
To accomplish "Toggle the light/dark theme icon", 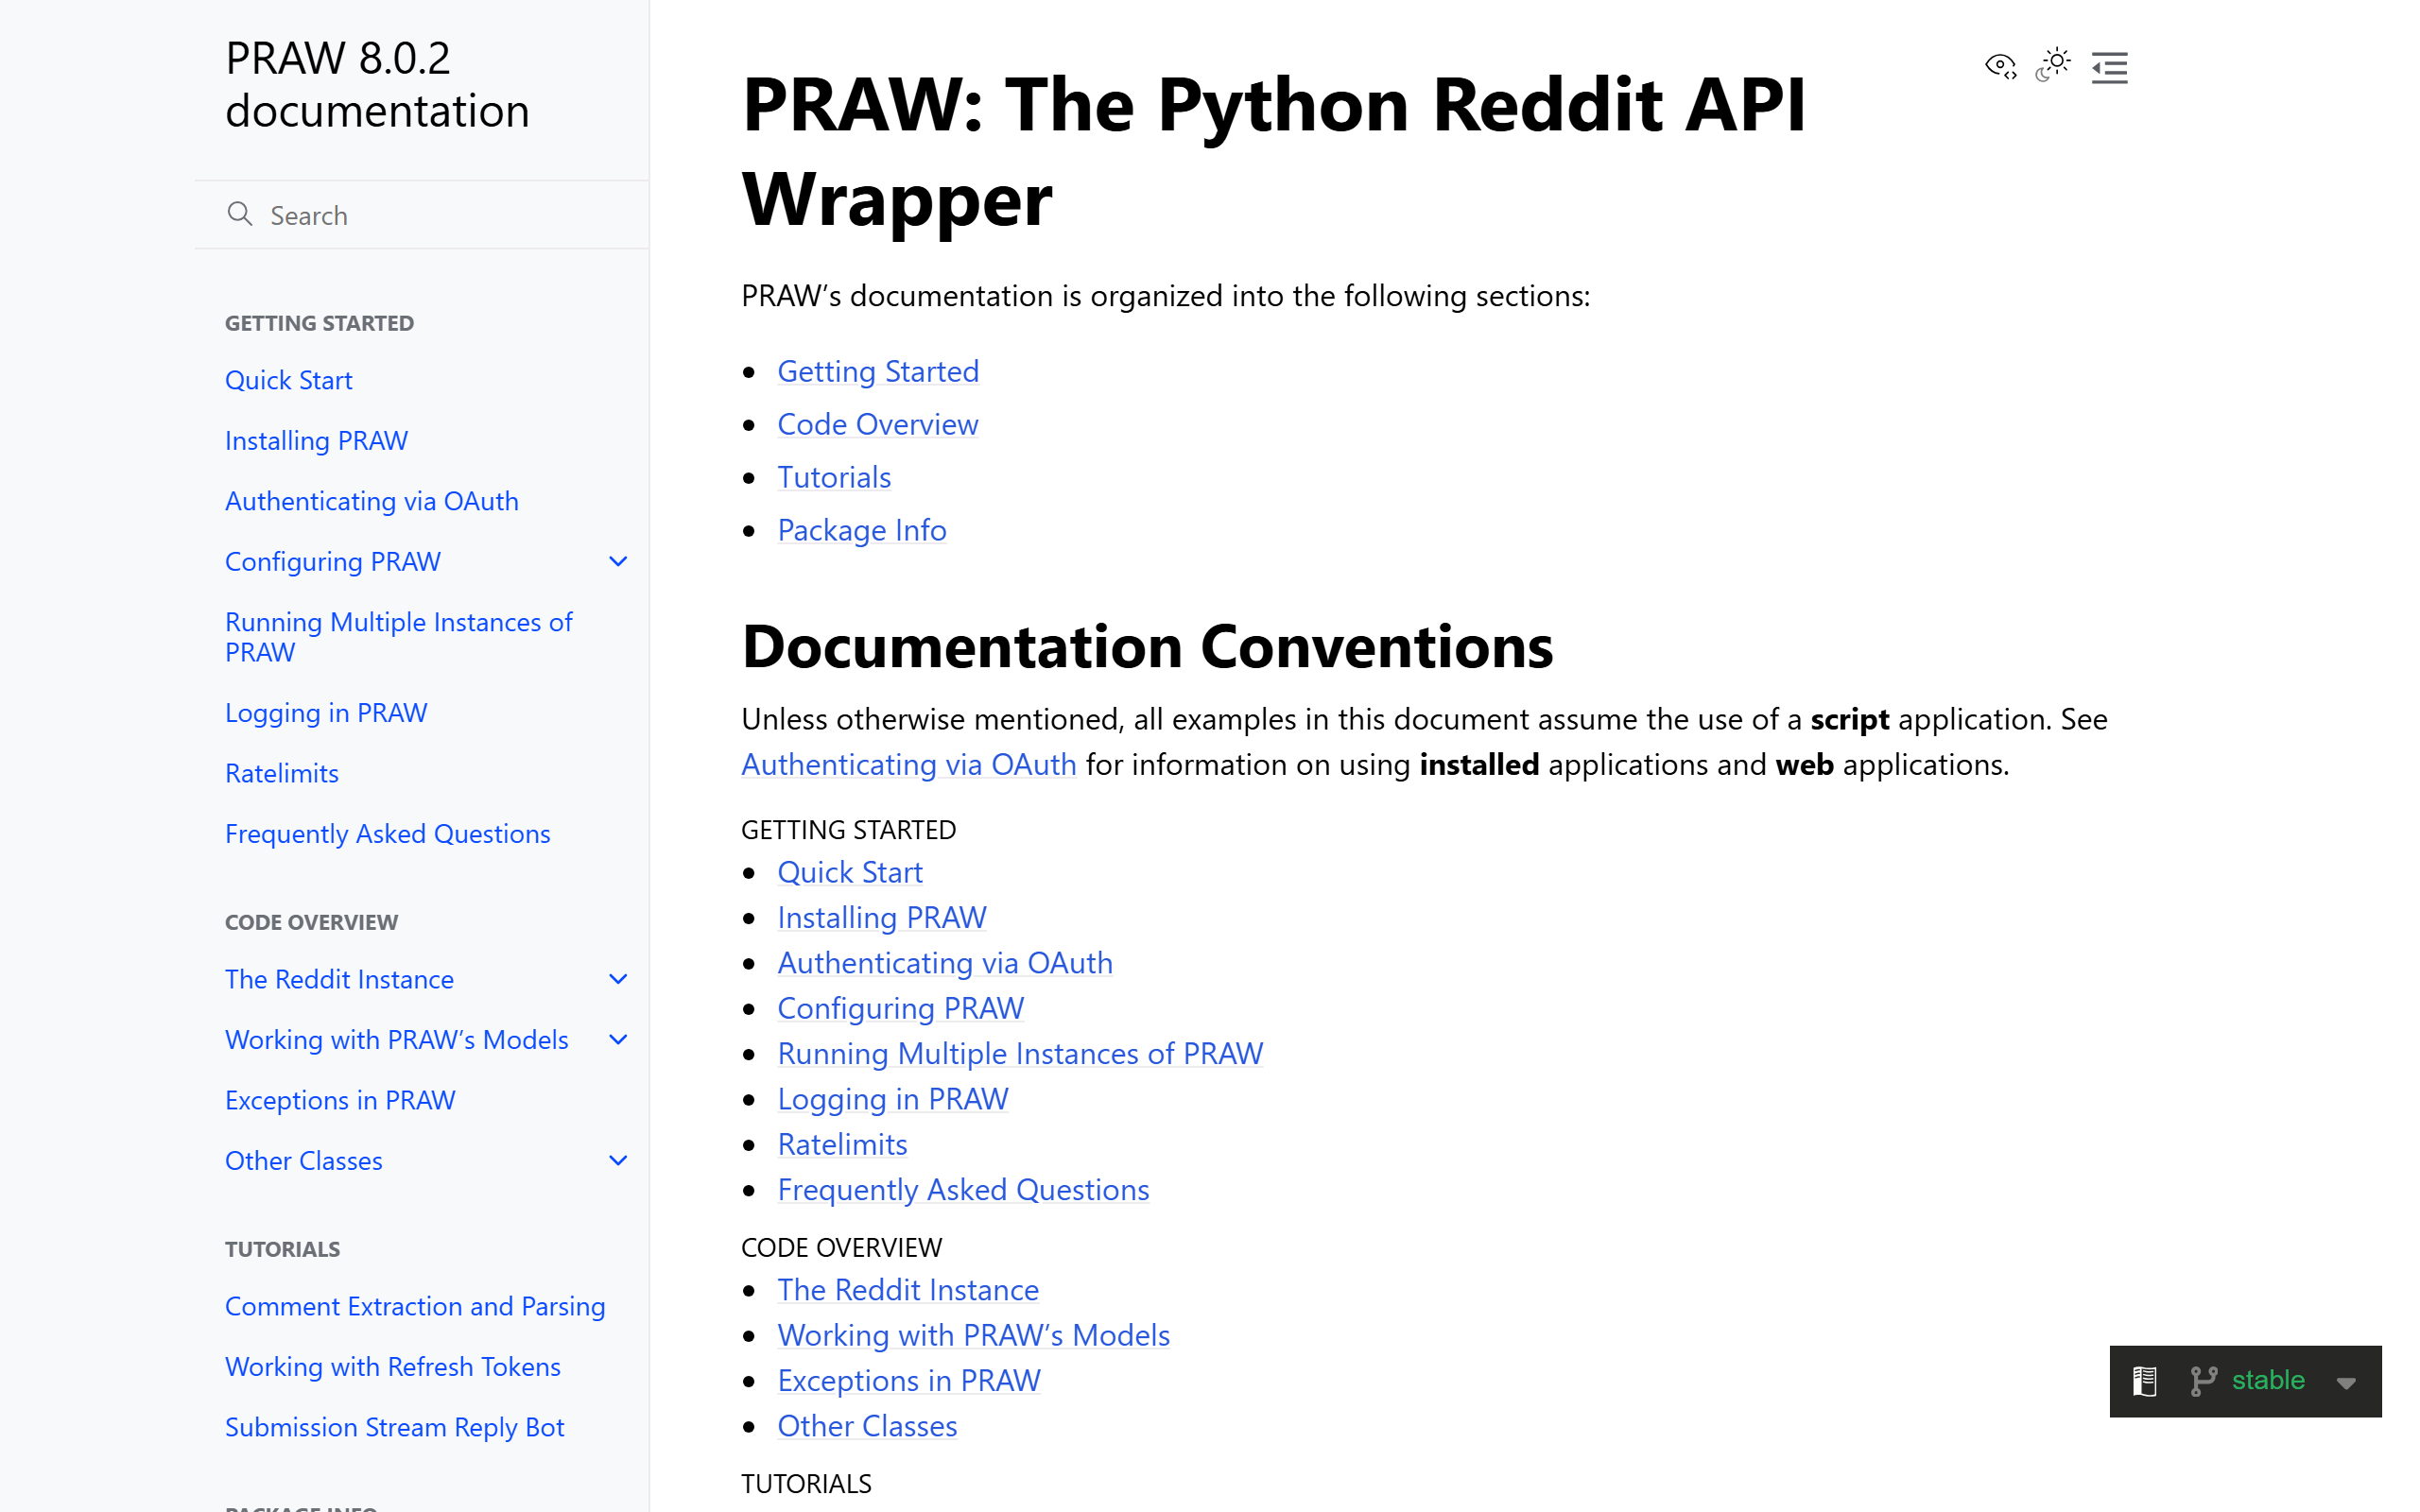I will click(x=2053, y=65).
